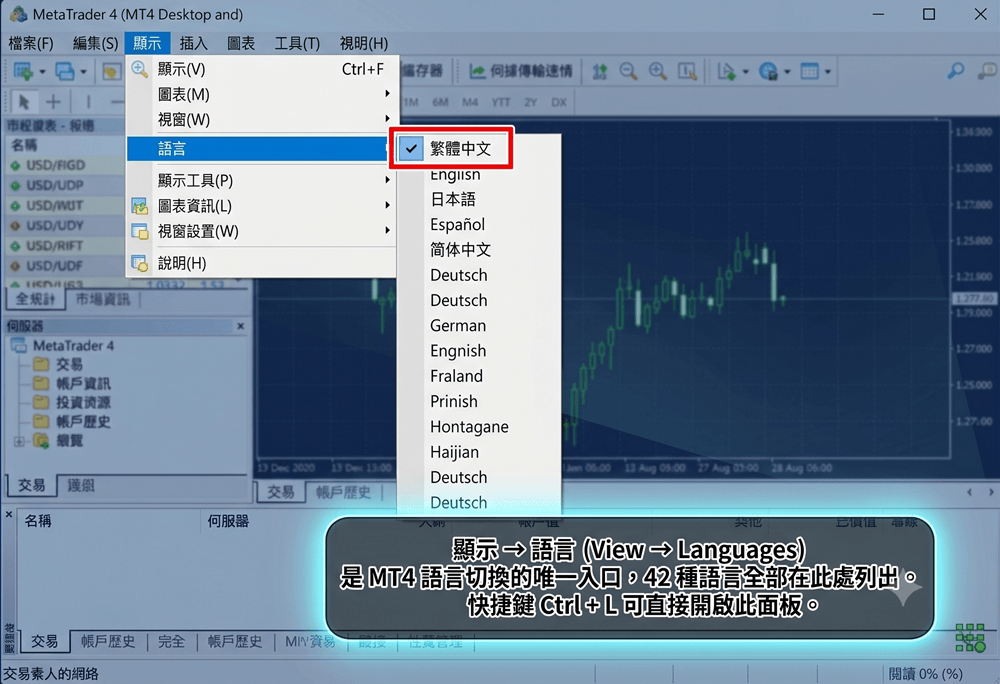This screenshot has width=1000, height=684.
Task: Click the new chart toolbar icon
Action: (x=23, y=71)
